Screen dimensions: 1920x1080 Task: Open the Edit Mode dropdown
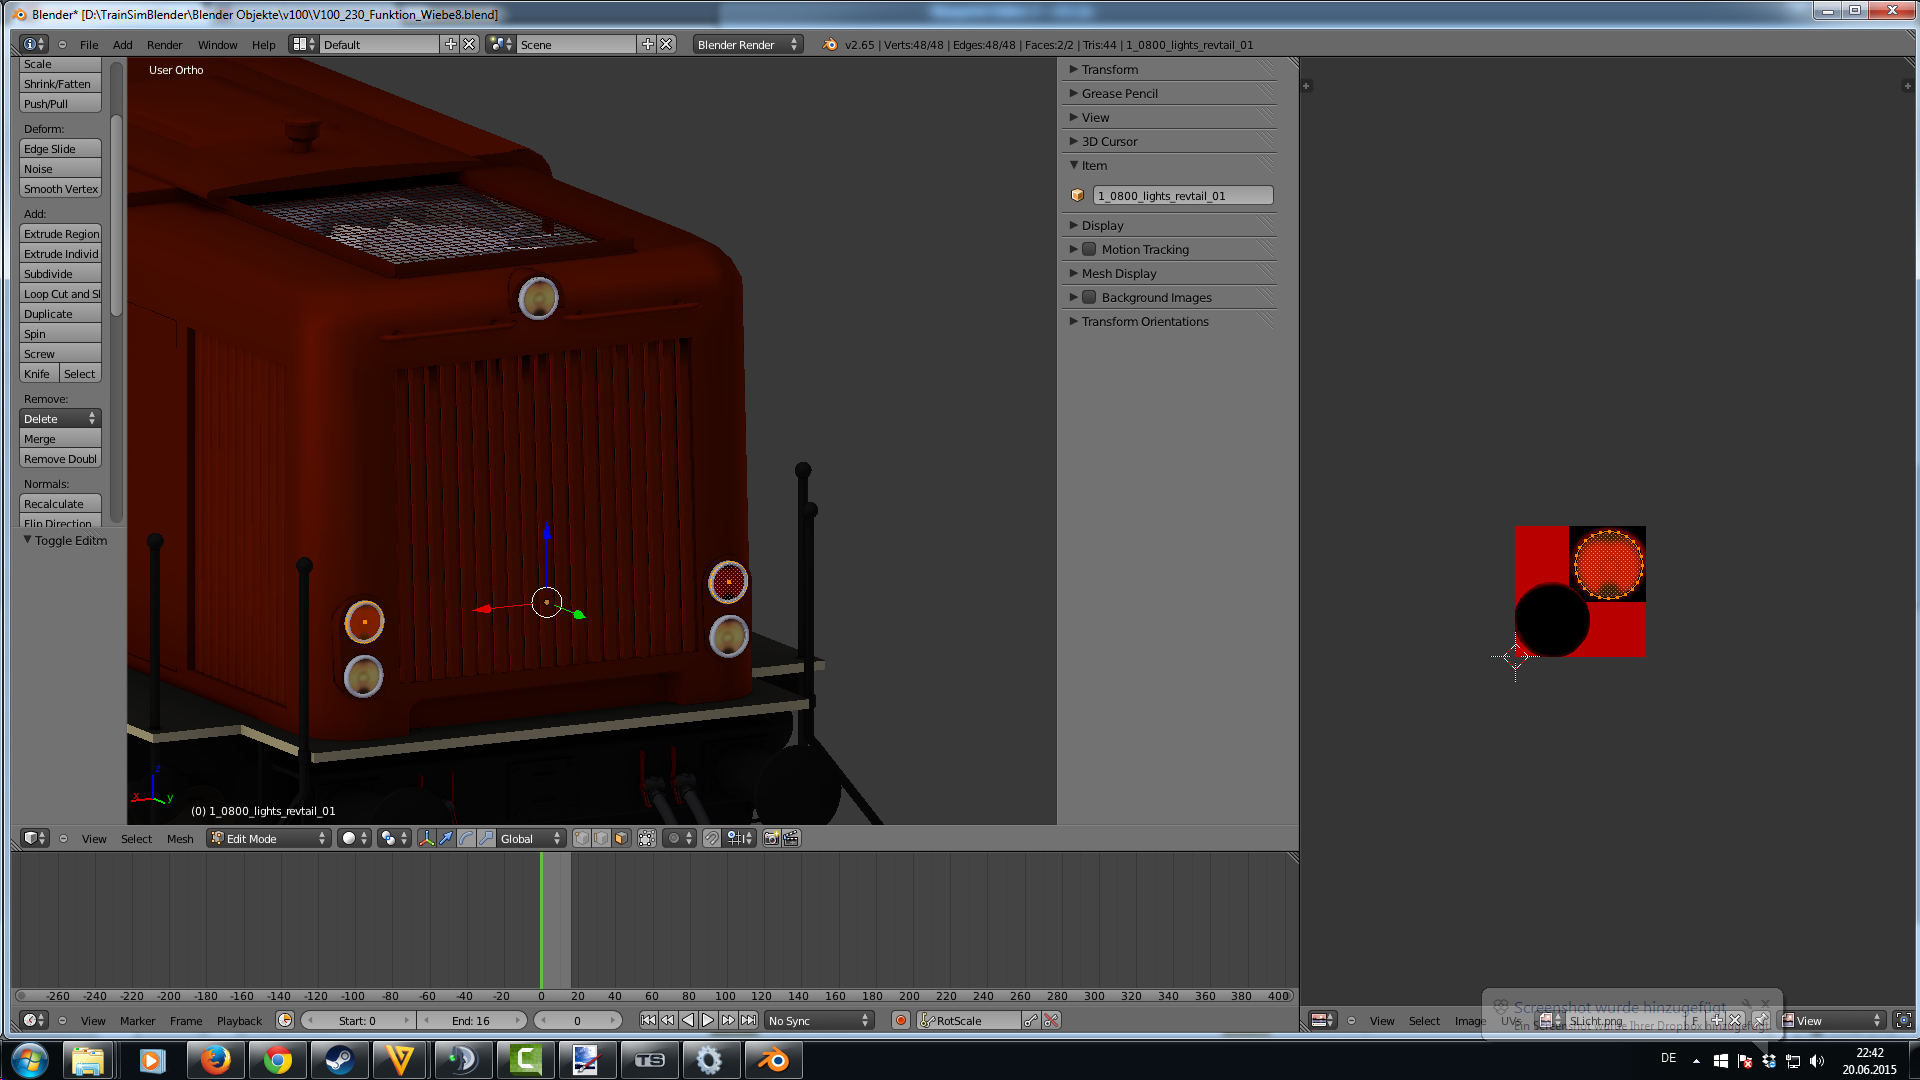[x=268, y=838]
